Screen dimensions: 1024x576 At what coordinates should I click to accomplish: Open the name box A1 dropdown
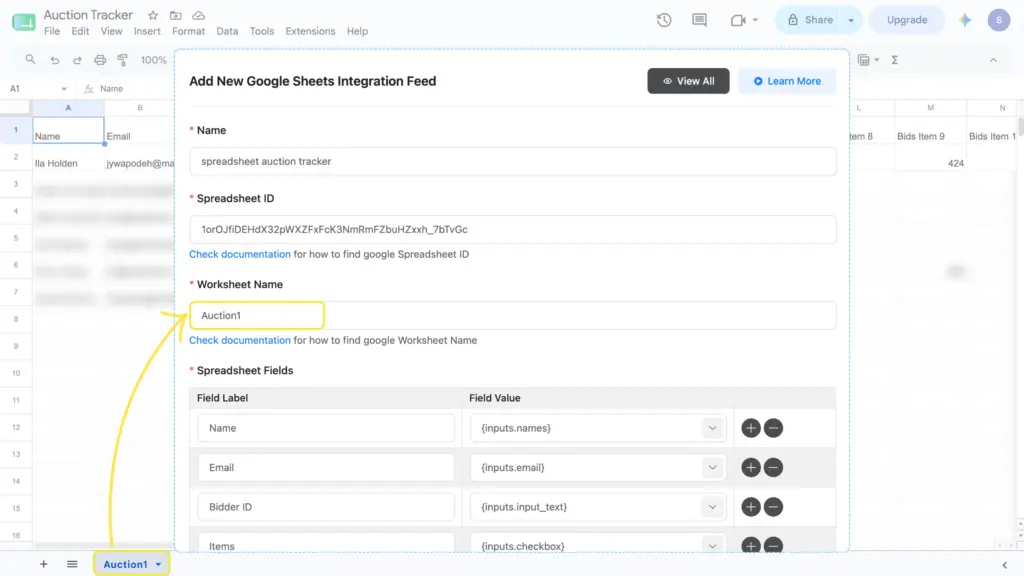63,89
